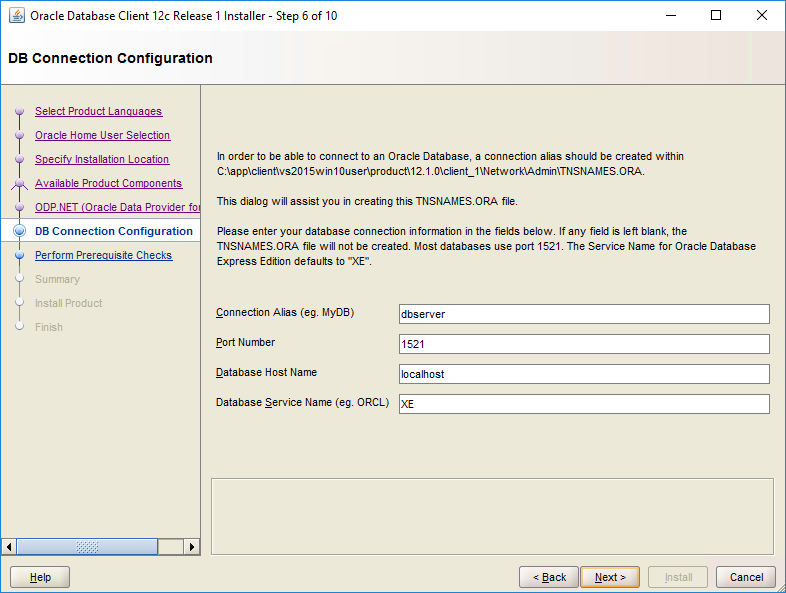
Task: Click the DB Connection Configuration page heading
Action: [110, 58]
